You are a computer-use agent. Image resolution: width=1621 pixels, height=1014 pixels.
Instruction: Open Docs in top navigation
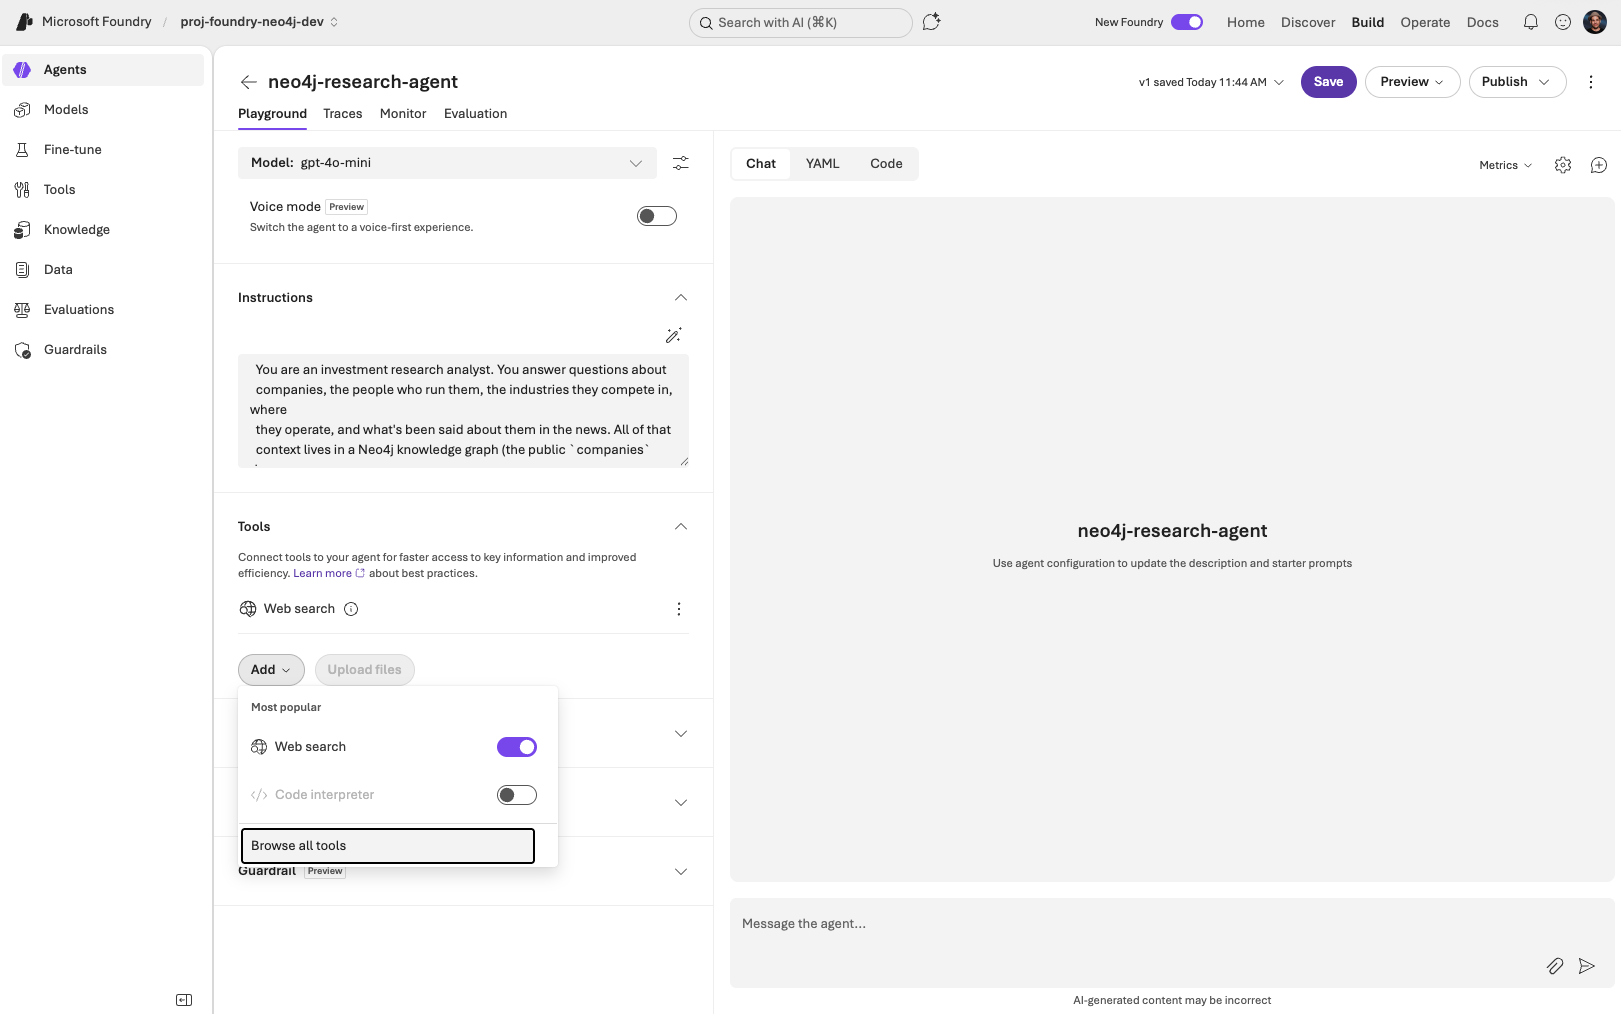(1483, 22)
